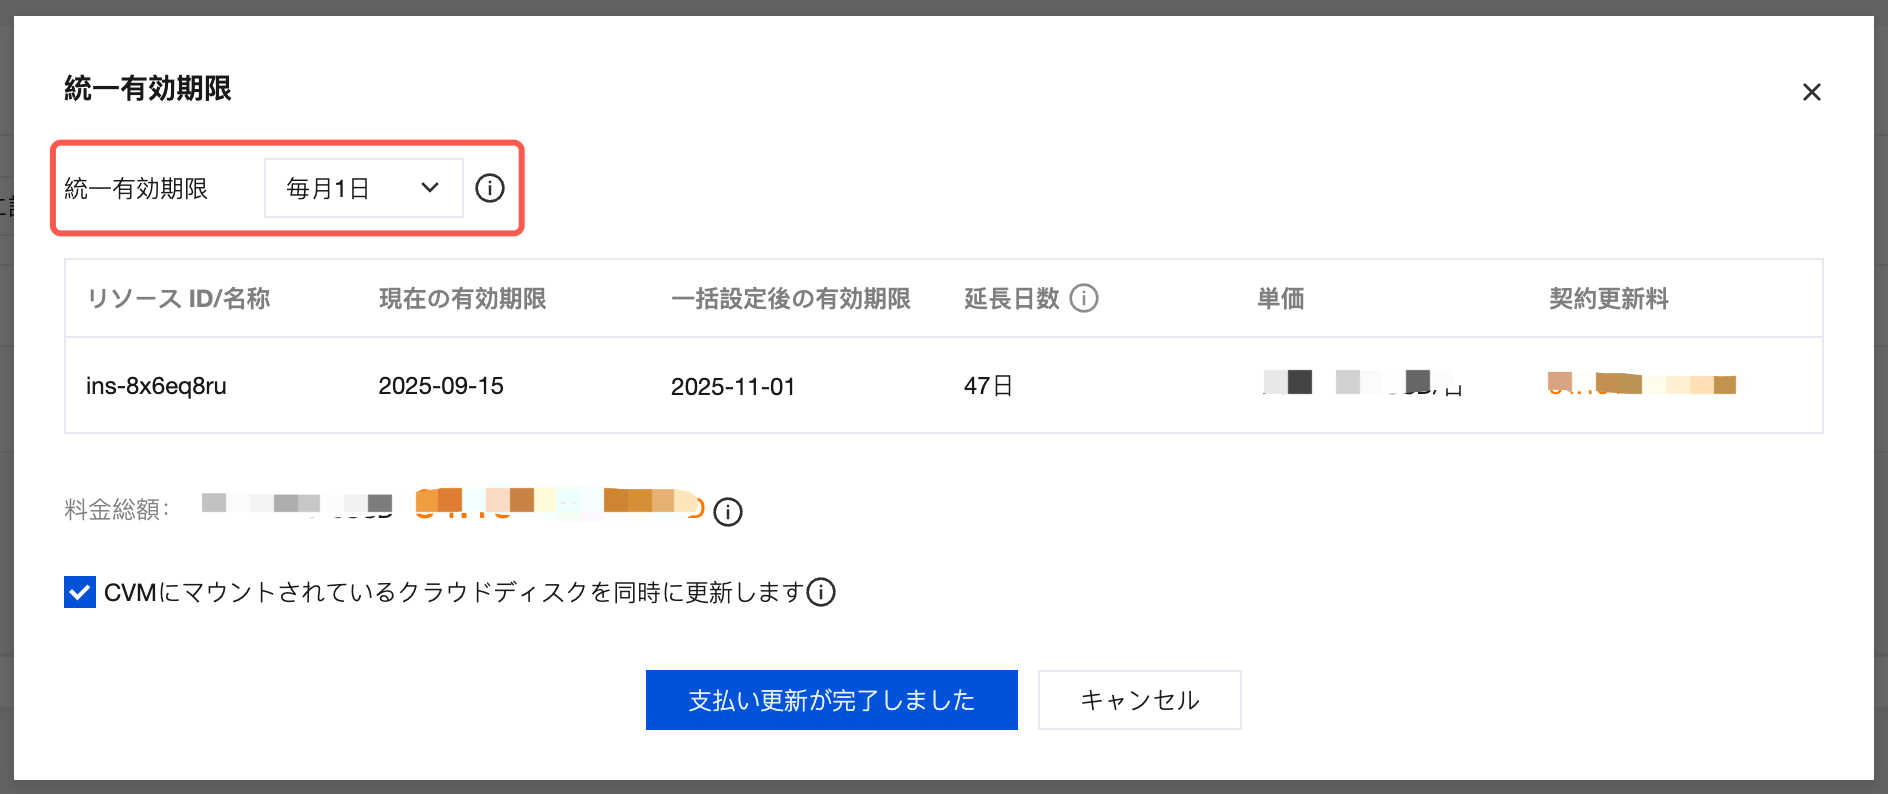
Task: Click the 契約更新料 column header
Action: (1608, 299)
